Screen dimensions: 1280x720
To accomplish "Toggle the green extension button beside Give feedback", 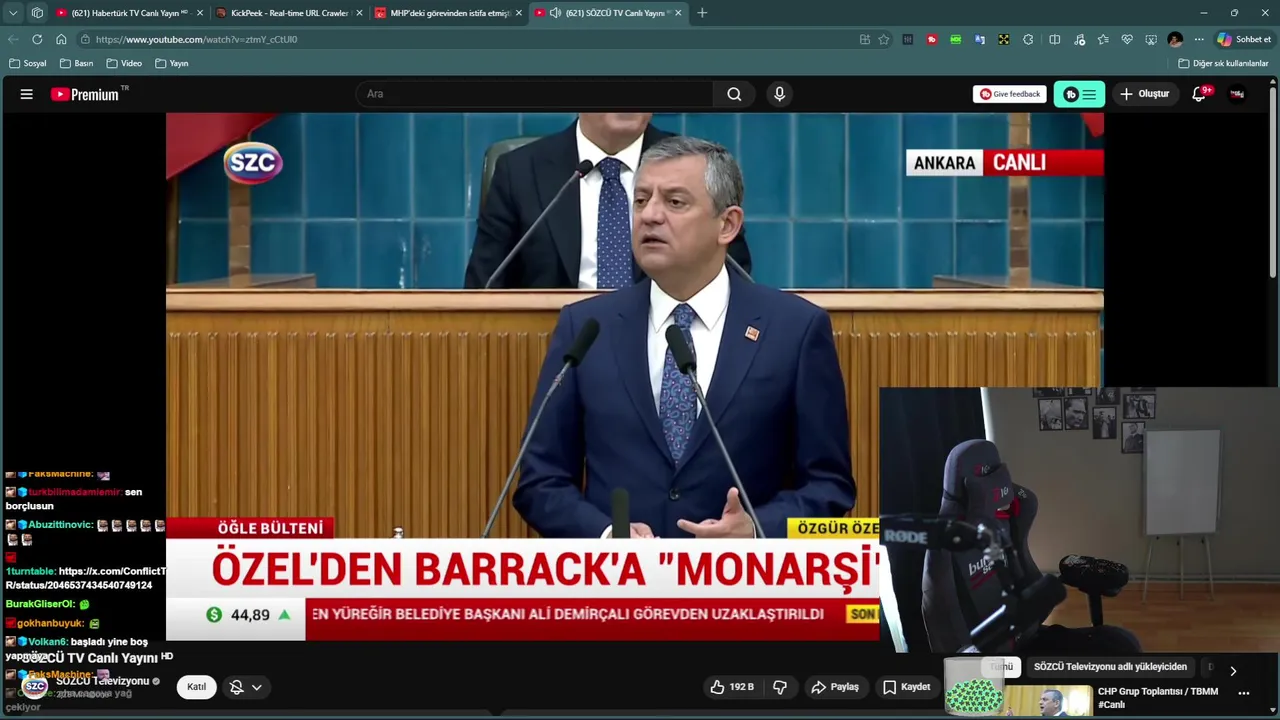I will click(1079, 94).
